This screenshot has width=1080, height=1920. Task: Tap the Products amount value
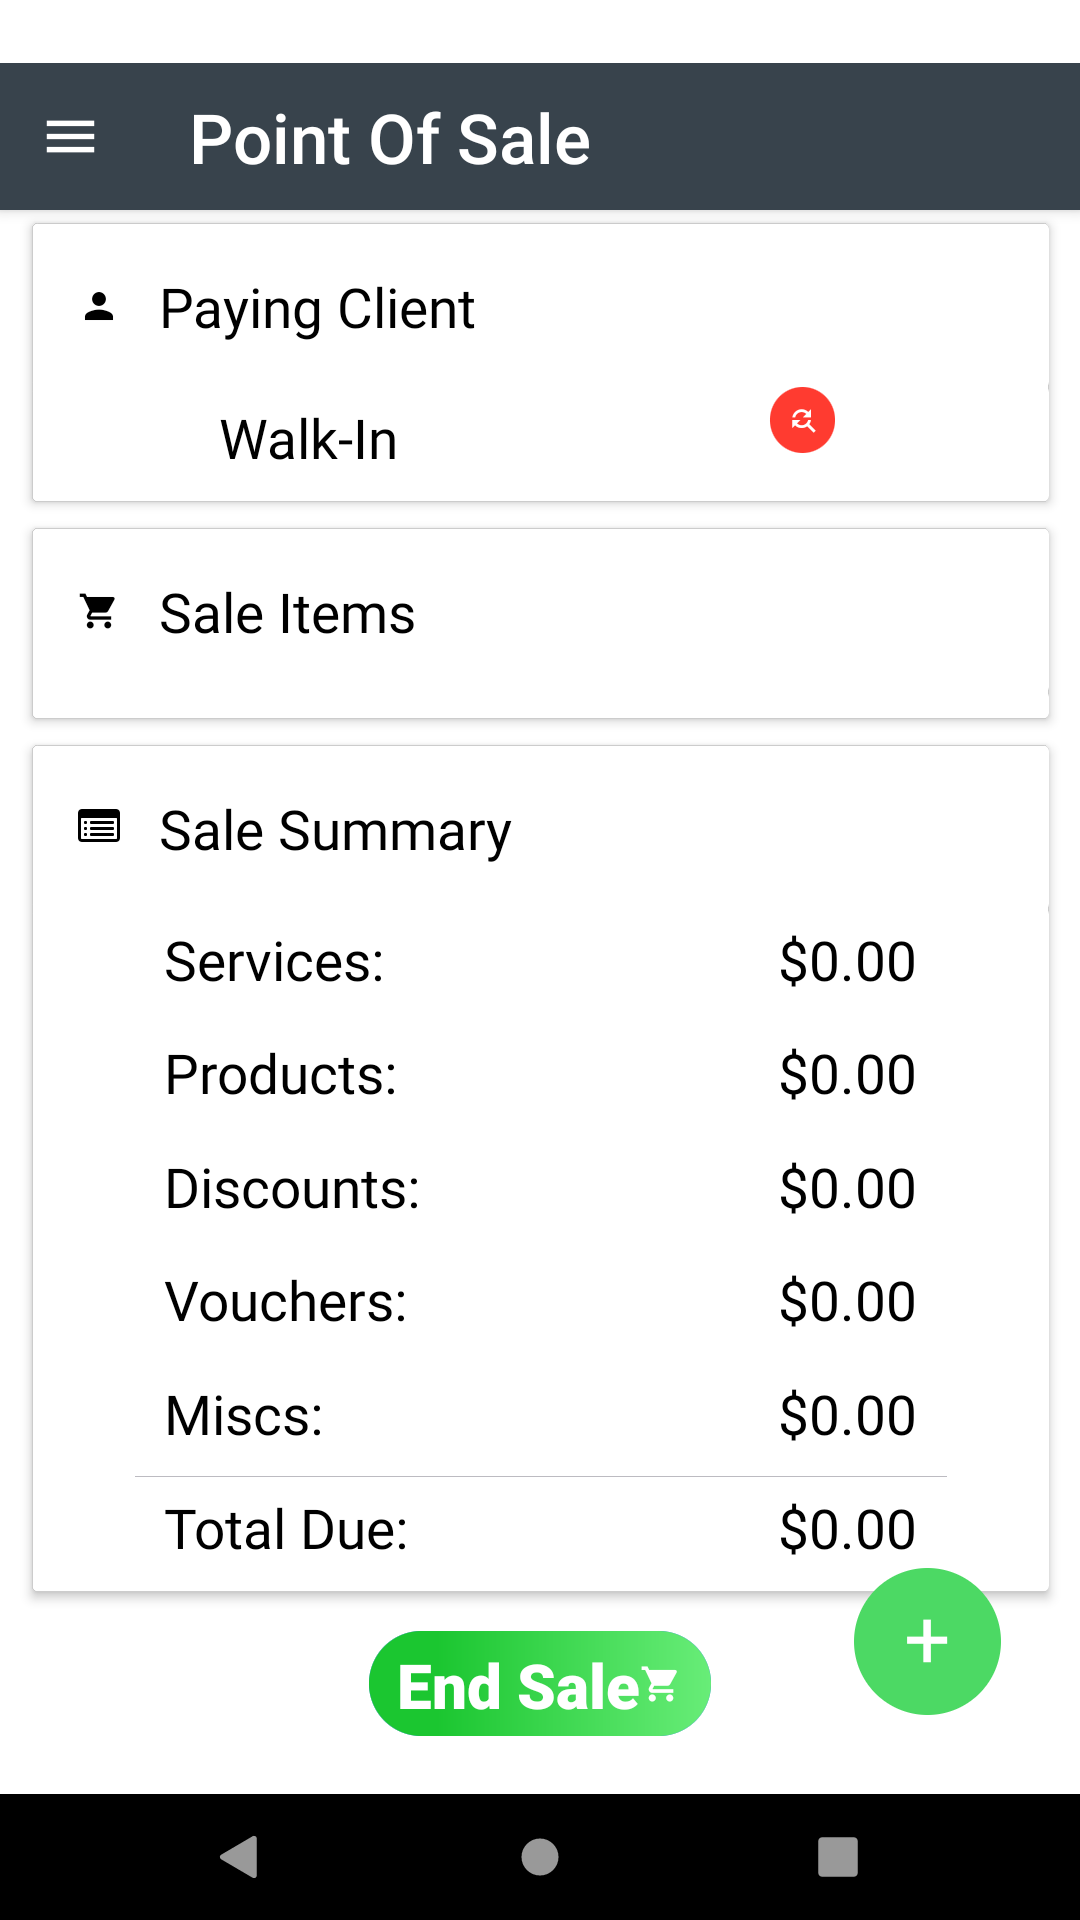tap(847, 1075)
